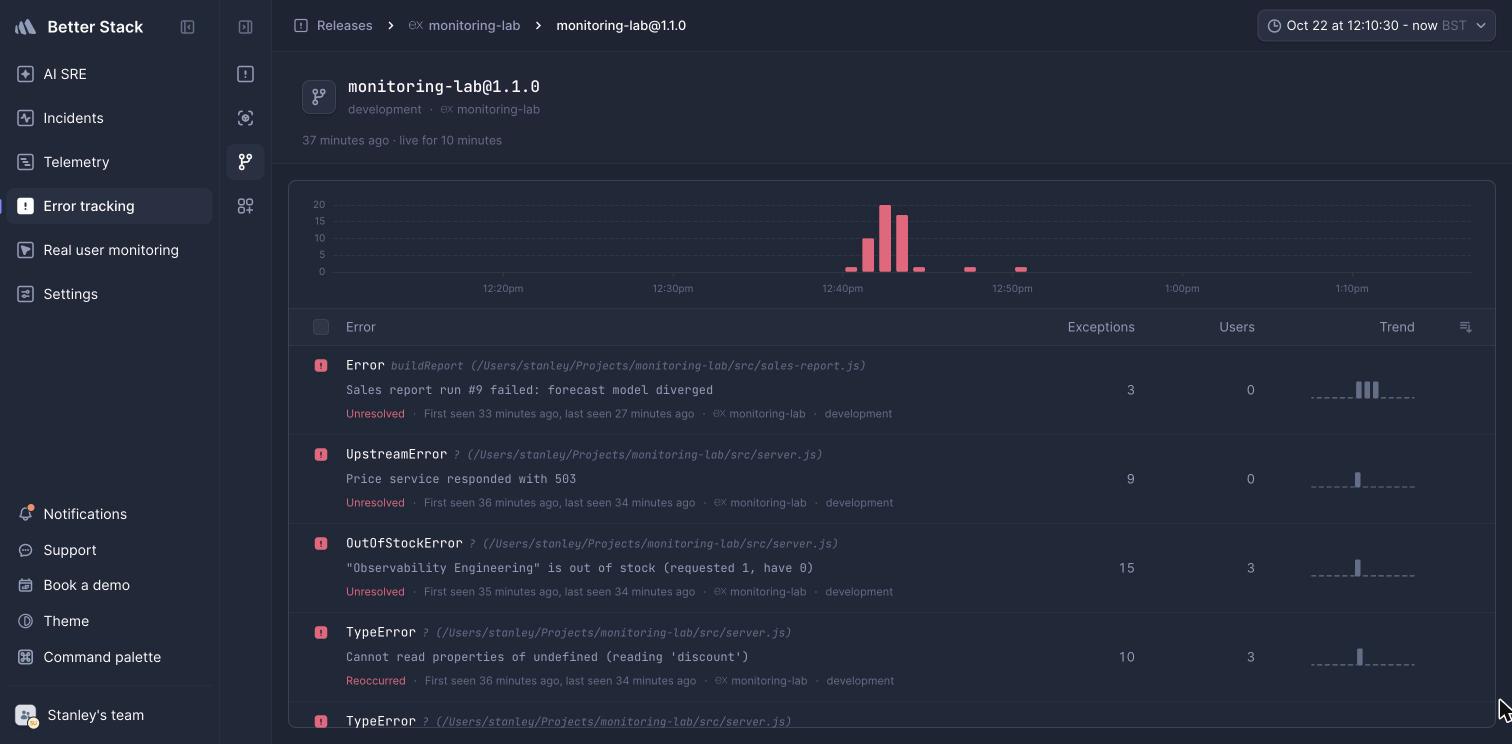The width and height of the screenshot is (1512, 744).
Task: Click the Reoccurred status label
Action: tap(376, 681)
